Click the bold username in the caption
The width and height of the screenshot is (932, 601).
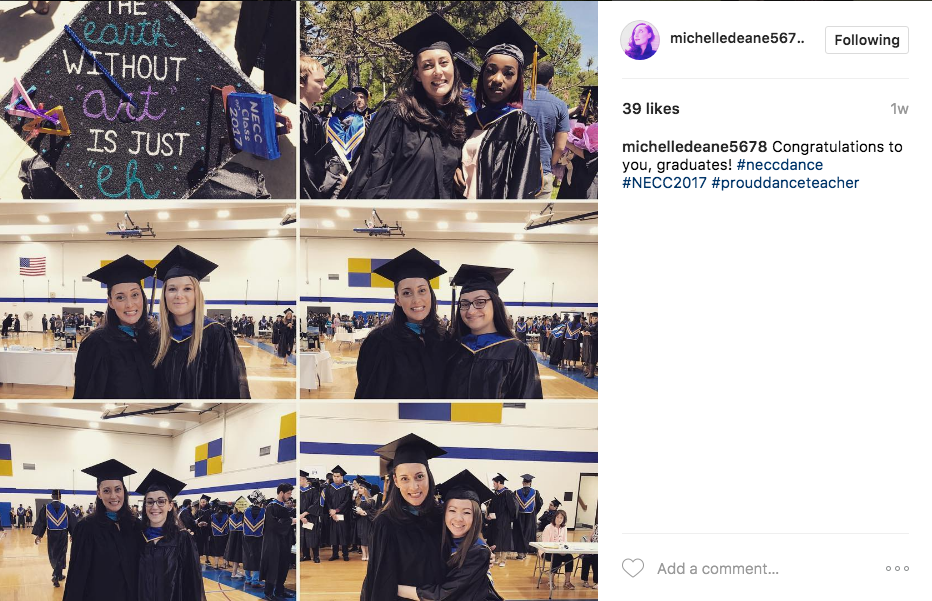click(x=695, y=147)
